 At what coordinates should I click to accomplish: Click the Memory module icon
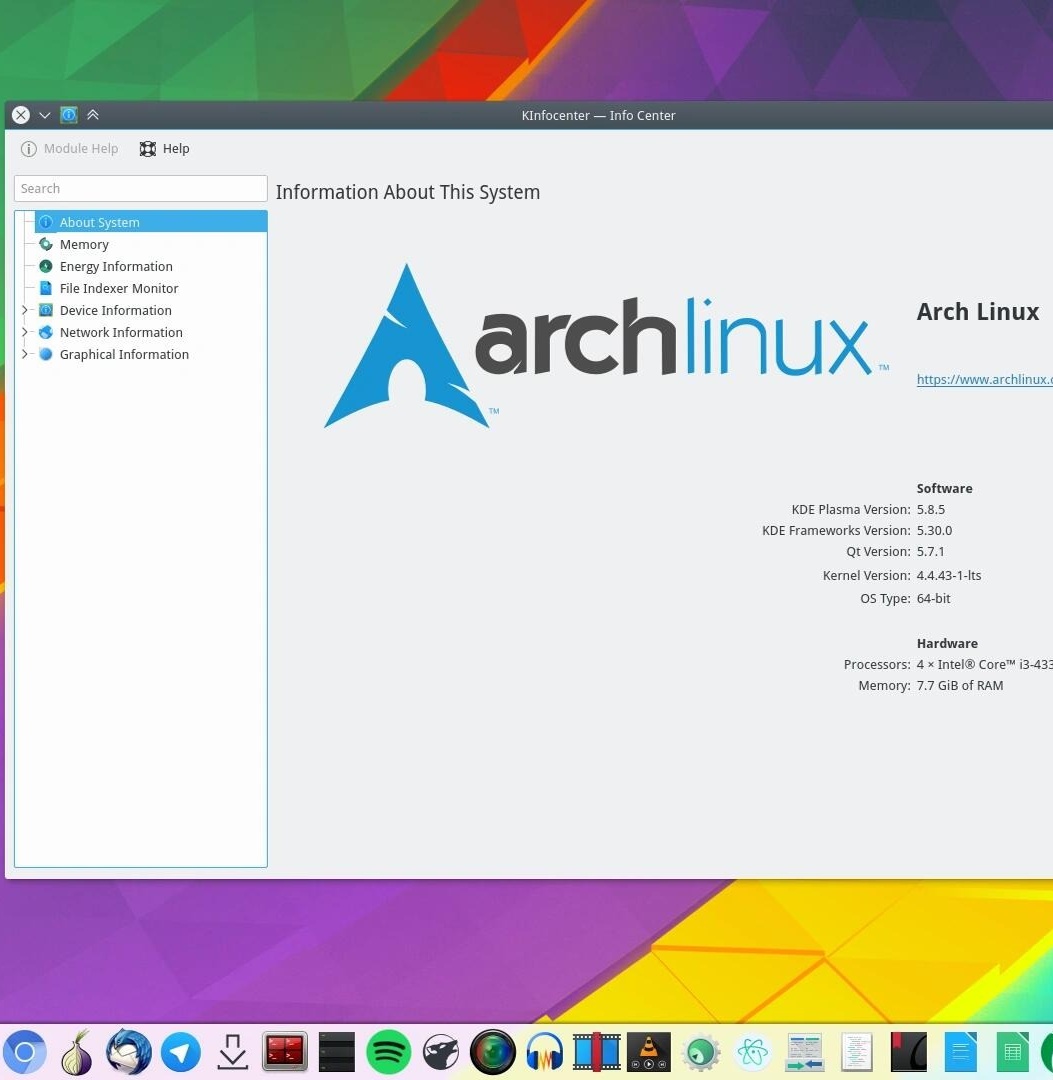[x=46, y=244]
